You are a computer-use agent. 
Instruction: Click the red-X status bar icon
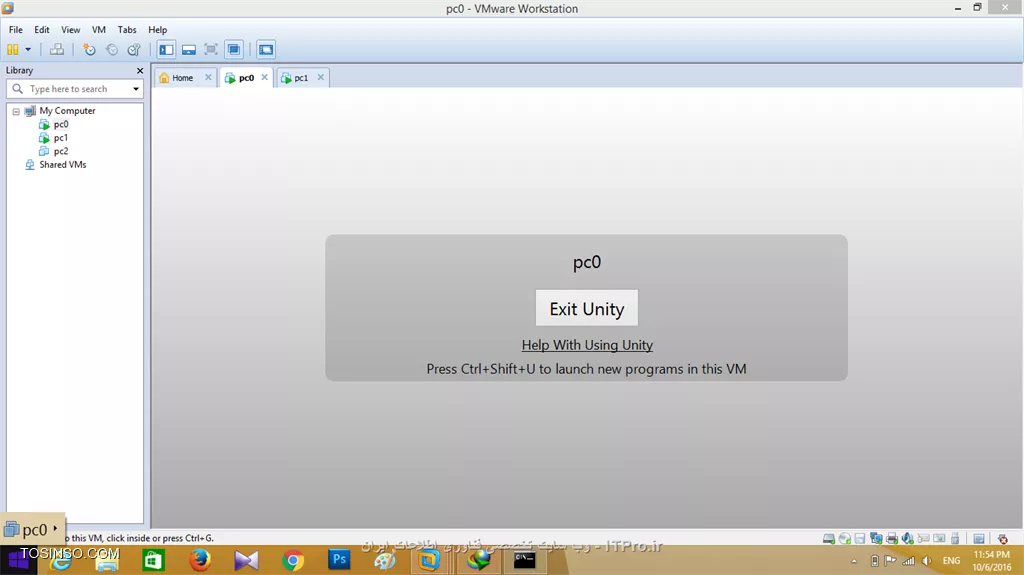pos(1002,539)
